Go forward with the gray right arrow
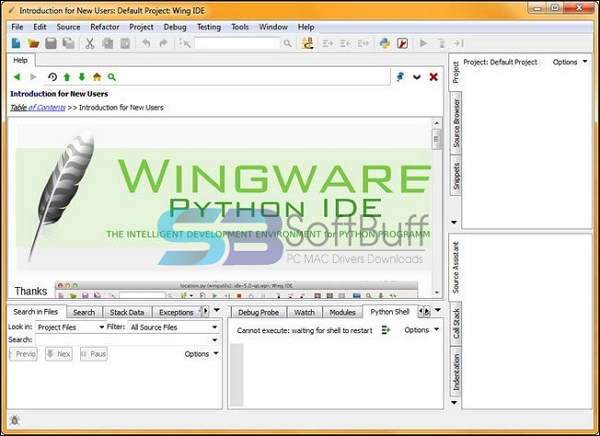Screen dimensions: 600x436 pos(33,77)
